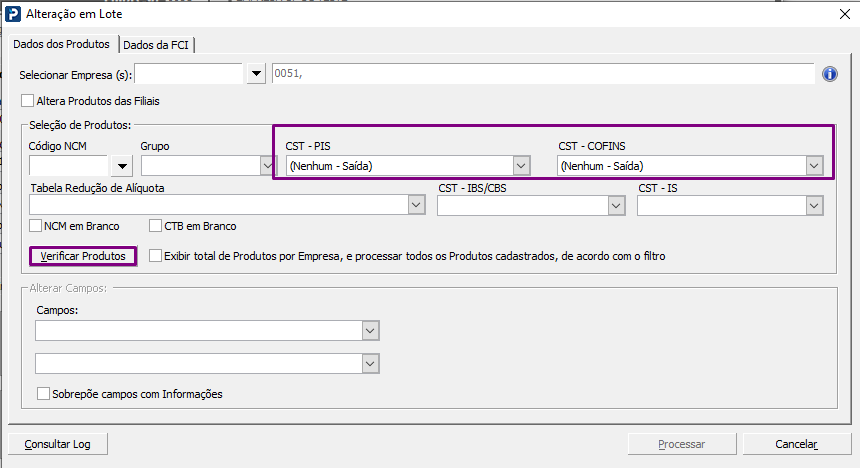Expand the CST - IBS/CBS dropdown

616,205
